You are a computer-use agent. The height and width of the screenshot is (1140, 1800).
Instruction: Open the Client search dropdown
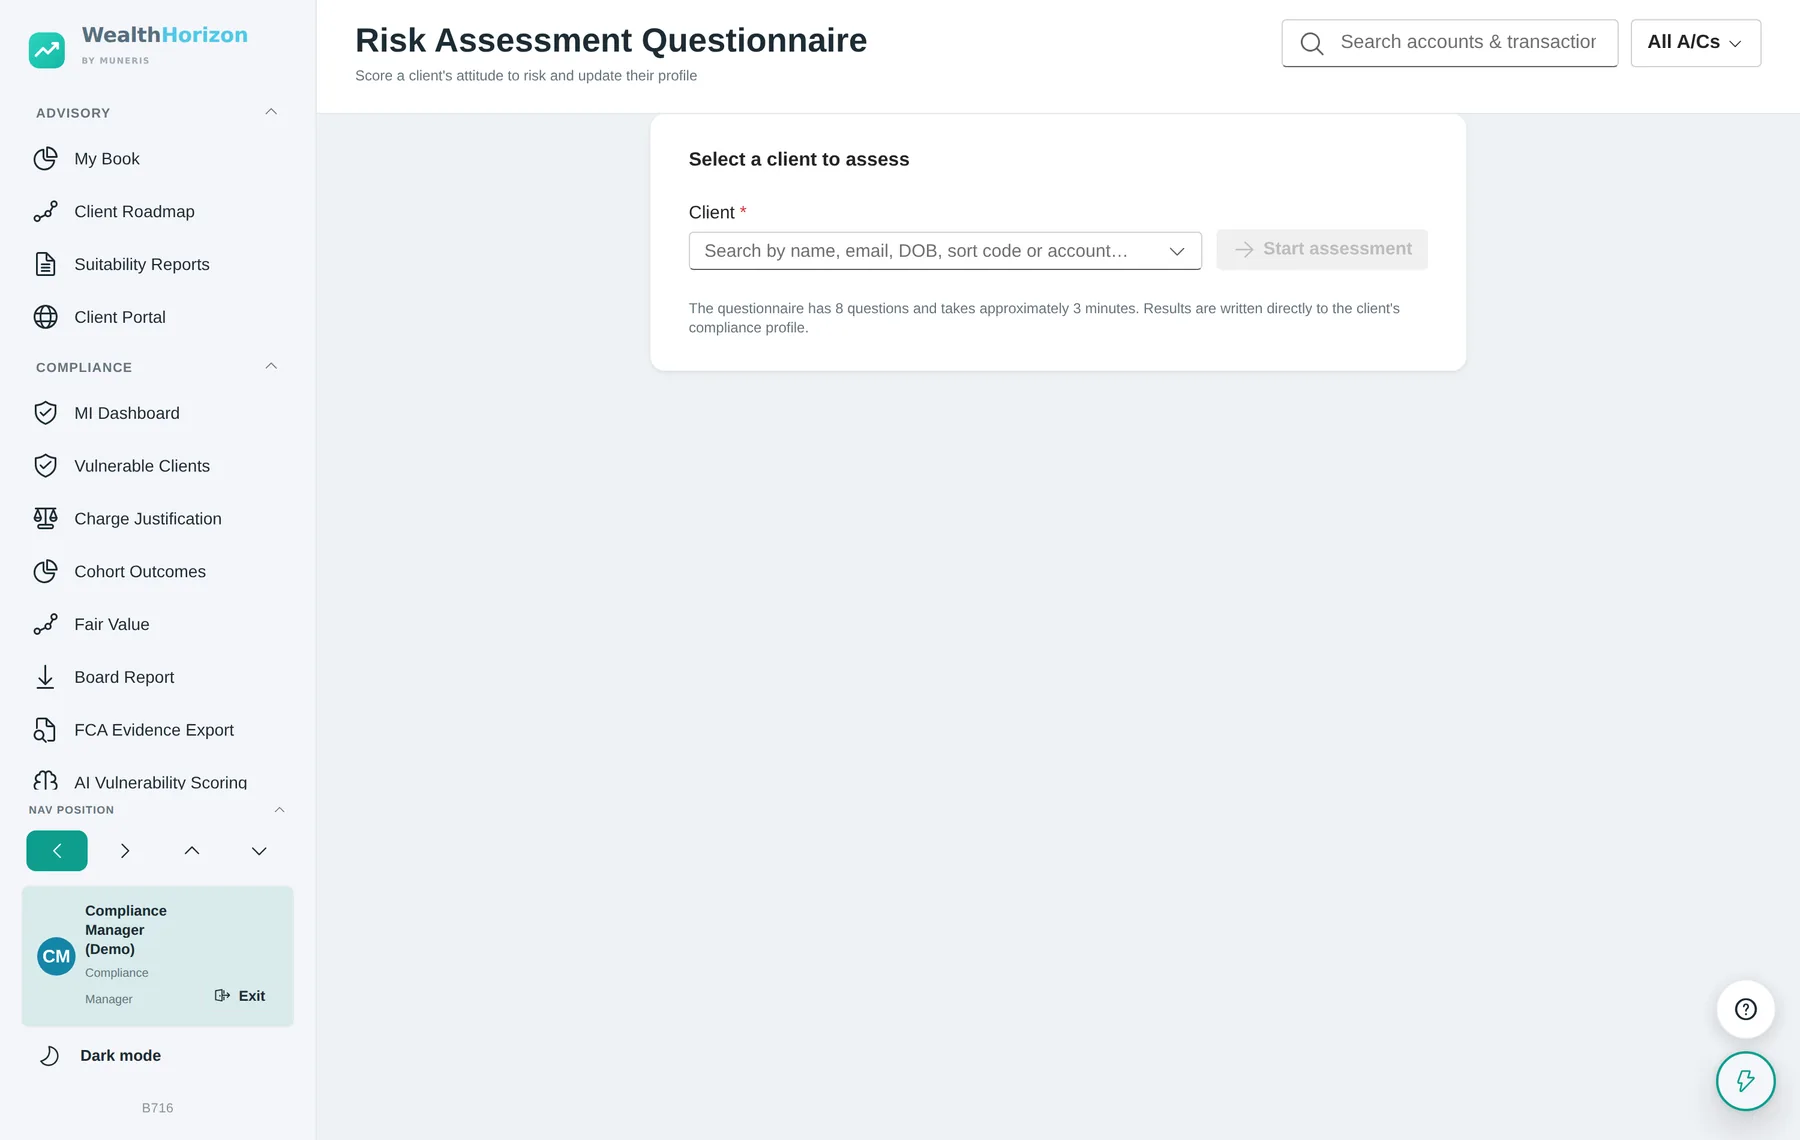(x=945, y=251)
